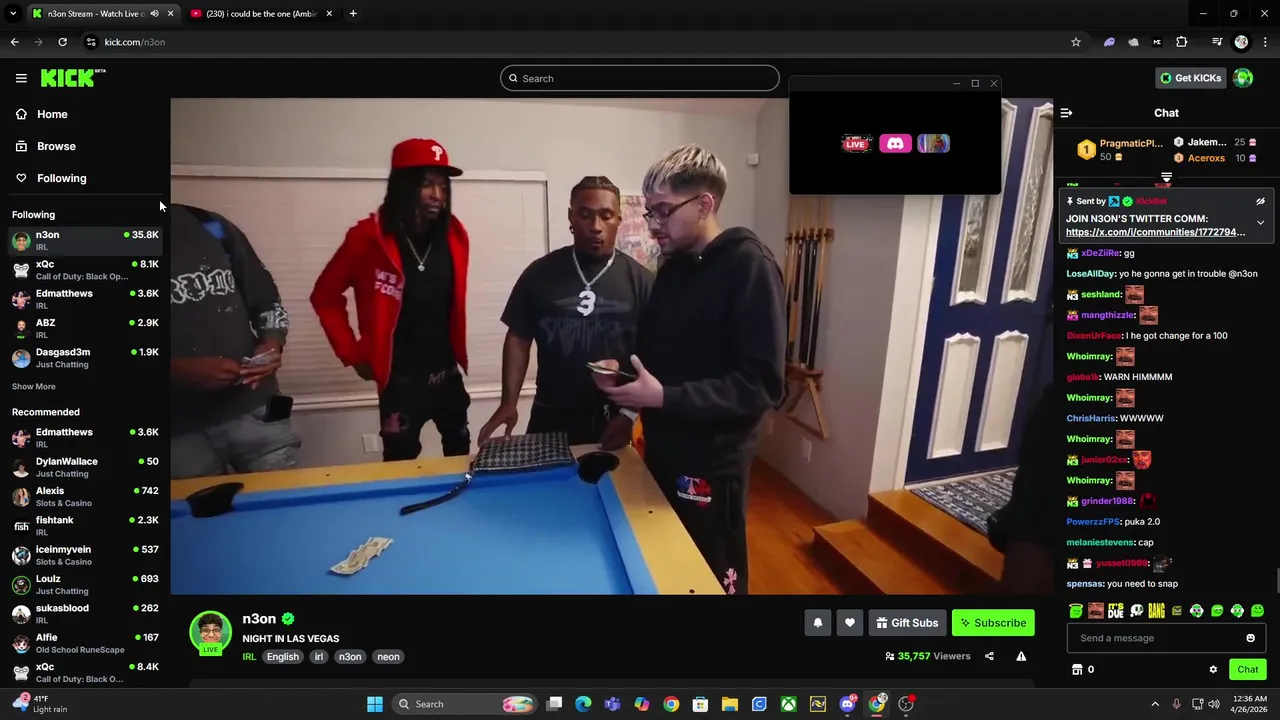Screen dimensions: 1280x720
Task: Collapse chat with the arrow icon
Action: [1066, 113]
